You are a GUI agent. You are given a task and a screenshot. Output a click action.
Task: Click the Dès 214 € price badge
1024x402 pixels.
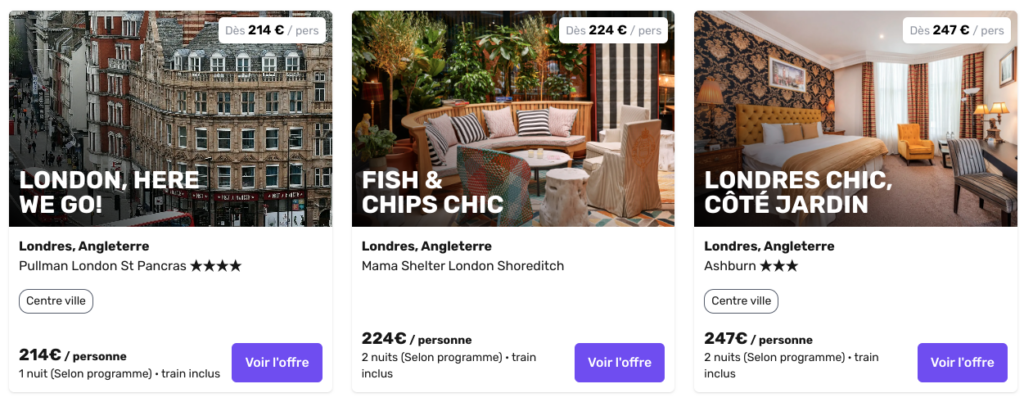coord(272,30)
